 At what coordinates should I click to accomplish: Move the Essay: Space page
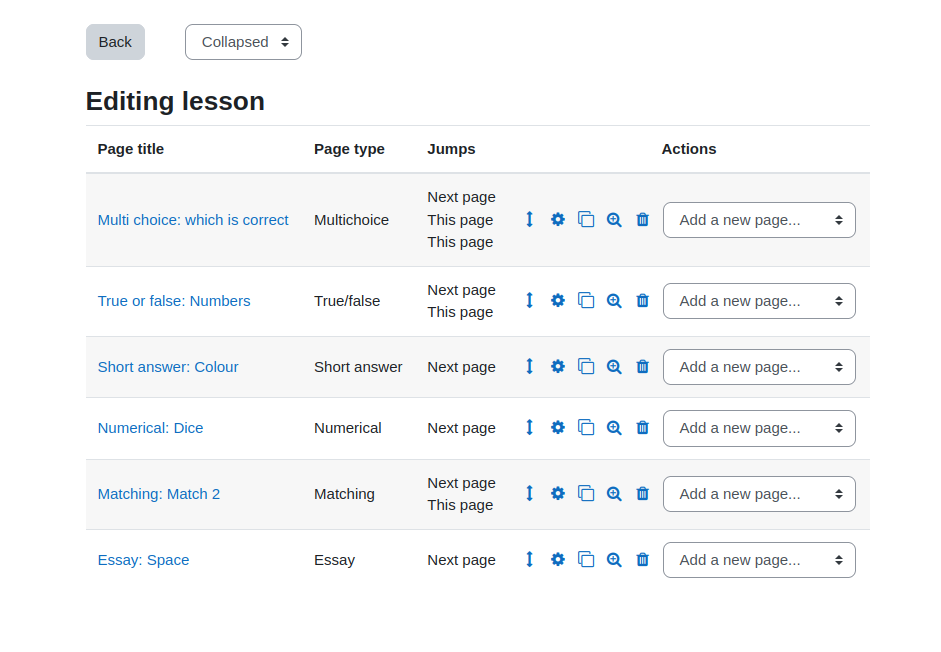point(529,560)
